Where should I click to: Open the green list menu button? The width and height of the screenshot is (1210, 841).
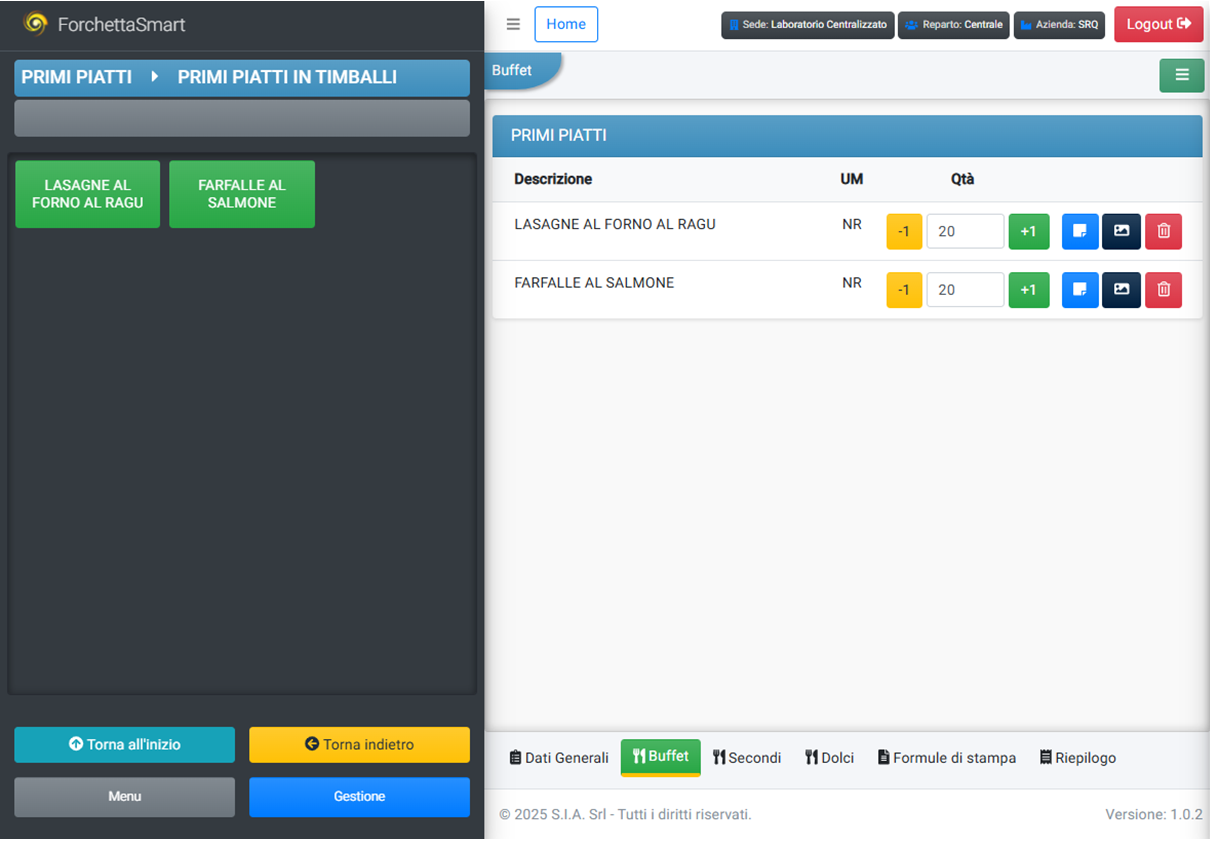(x=1181, y=75)
